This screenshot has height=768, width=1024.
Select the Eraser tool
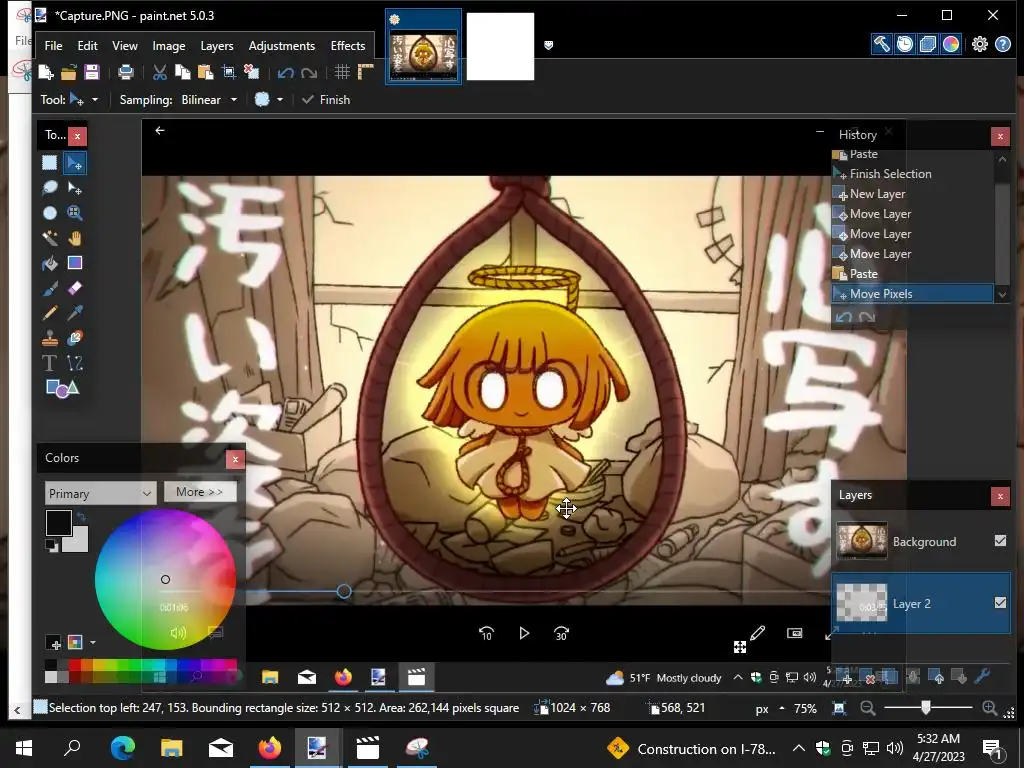pos(75,288)
